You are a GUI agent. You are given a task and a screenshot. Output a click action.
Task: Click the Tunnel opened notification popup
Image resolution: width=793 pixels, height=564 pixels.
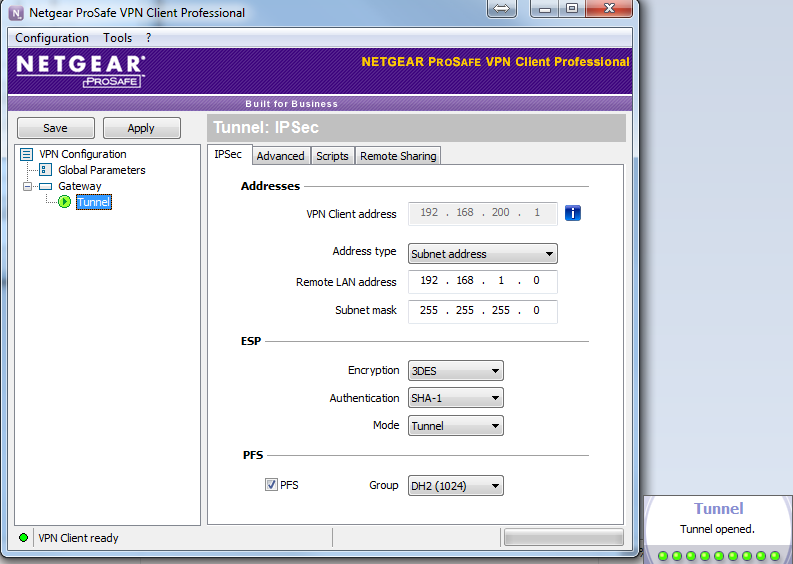(x=718, y=529)
